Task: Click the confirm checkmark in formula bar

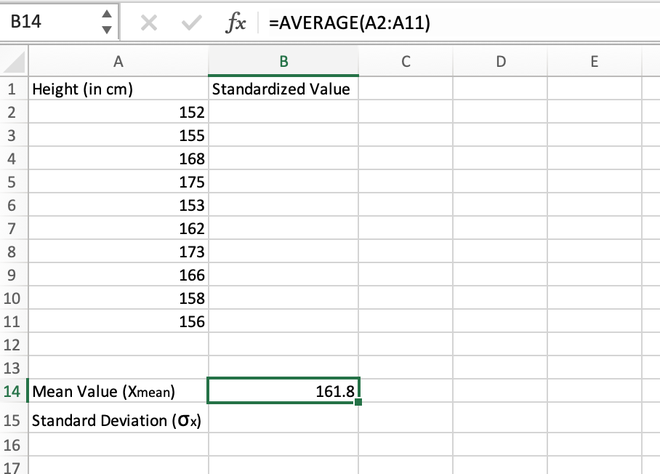Action: click(x=192, y=23)
